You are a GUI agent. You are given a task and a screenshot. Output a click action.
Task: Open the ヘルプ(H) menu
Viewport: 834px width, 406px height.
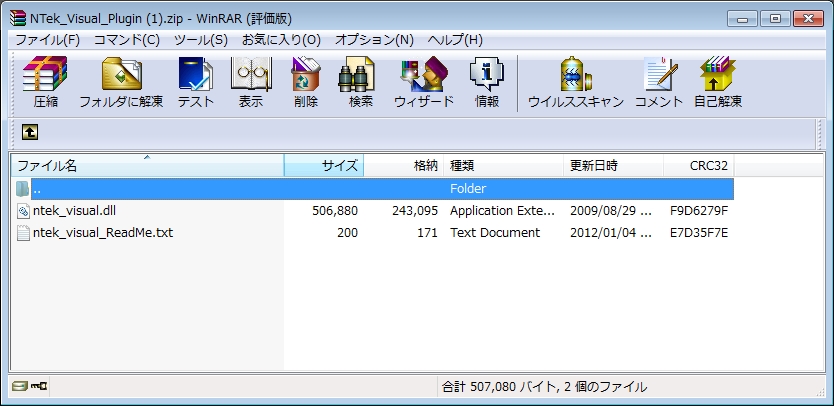(455, 40)
